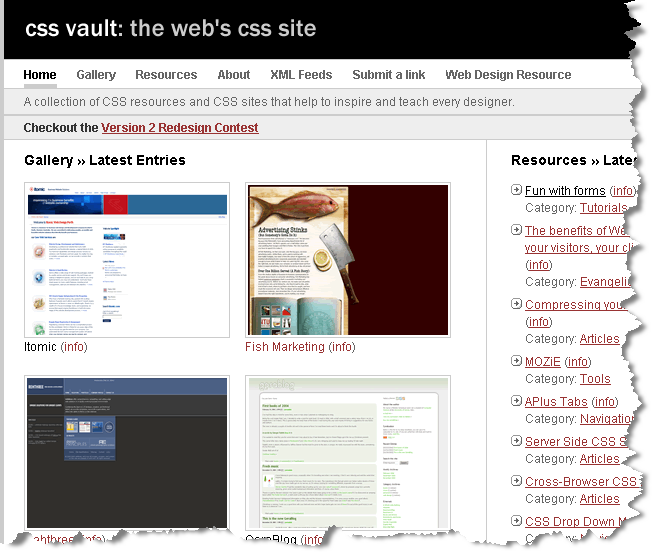Image resolution: width=652 pixels, height=552 pixels.
Task: Click arrow icon beside Fun with forms
Action: 516,190
